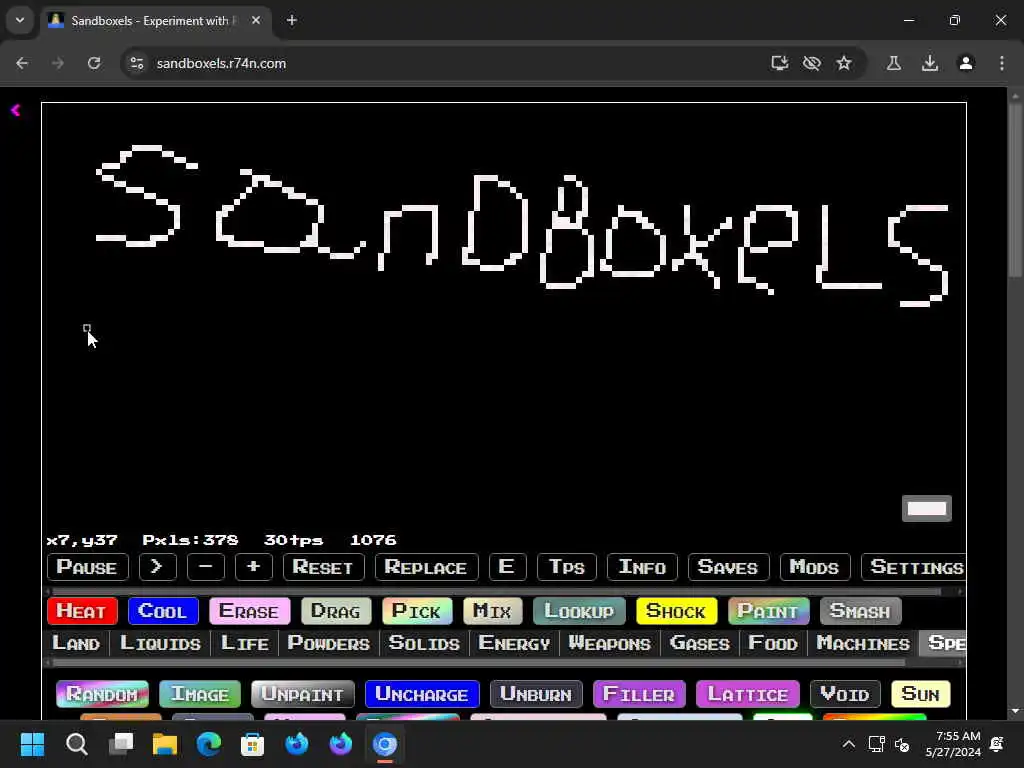Select the Sun element
Screen dimensions: 1024x768
click(921, 694)
